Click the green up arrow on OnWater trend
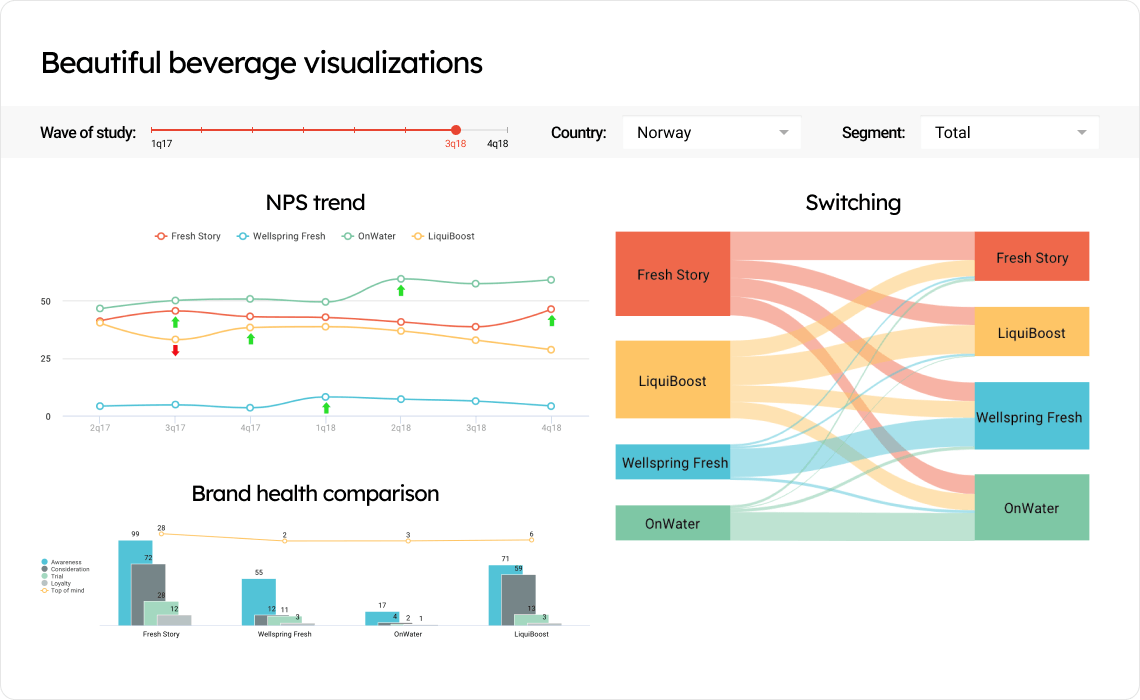 tap(401, 290)
